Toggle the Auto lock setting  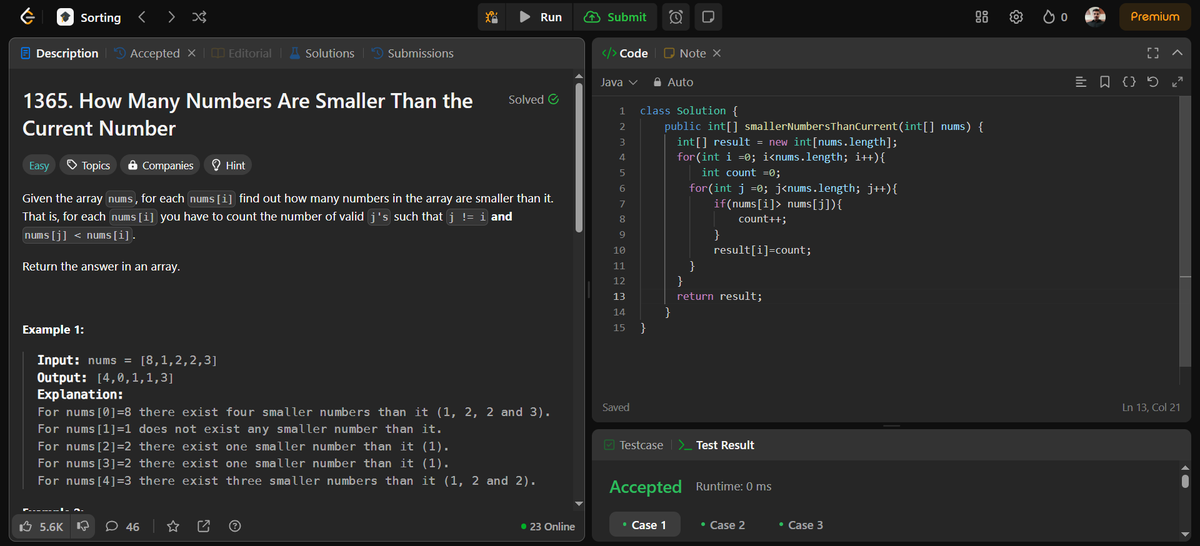click(673, 82)
